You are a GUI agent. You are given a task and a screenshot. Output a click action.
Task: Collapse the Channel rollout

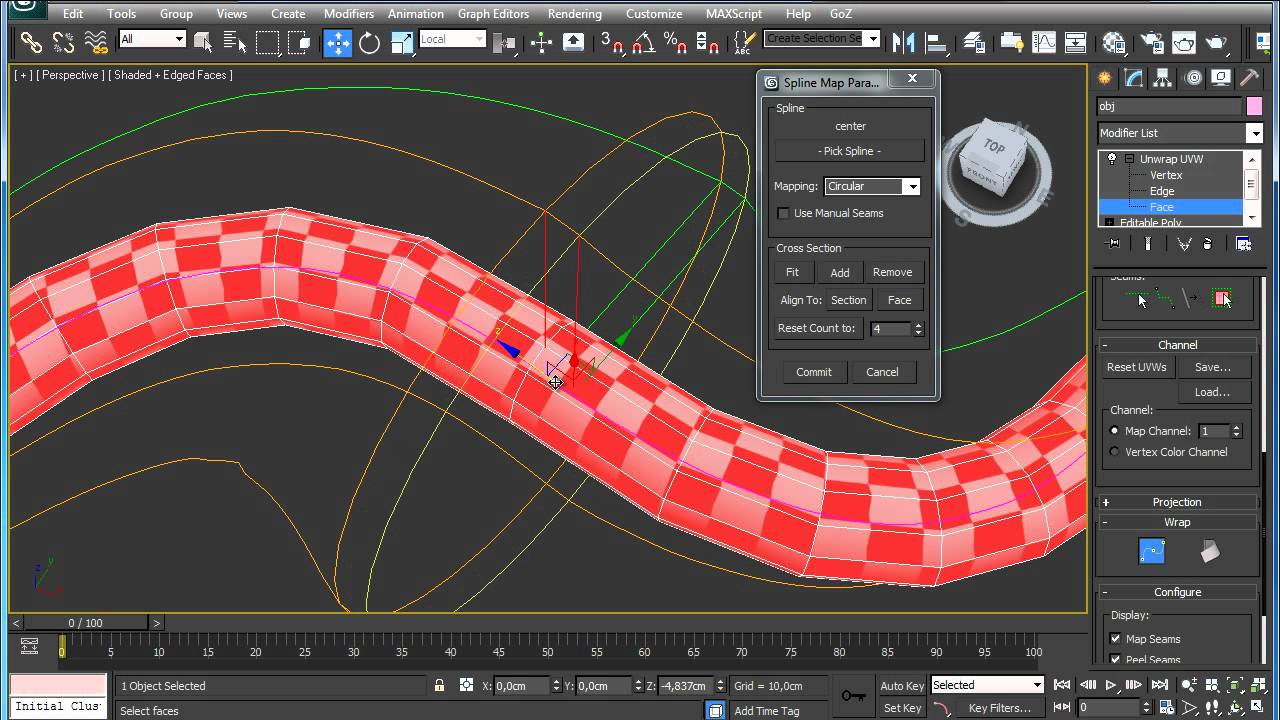(1178, 345)
